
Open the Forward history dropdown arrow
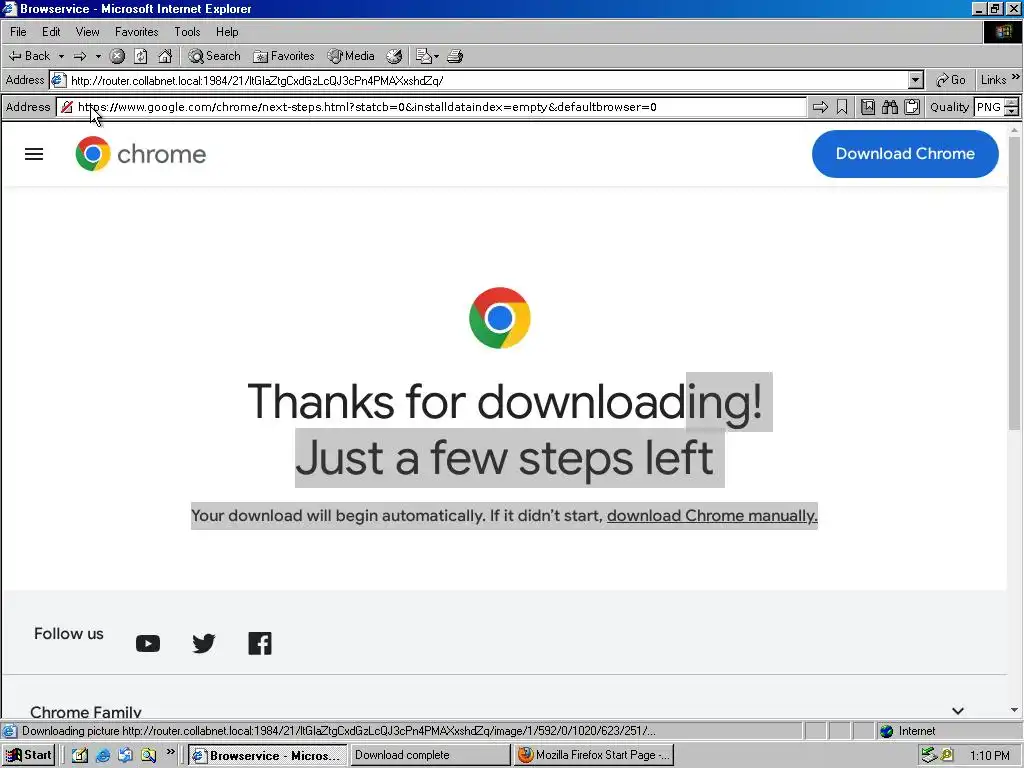[98, 56]
